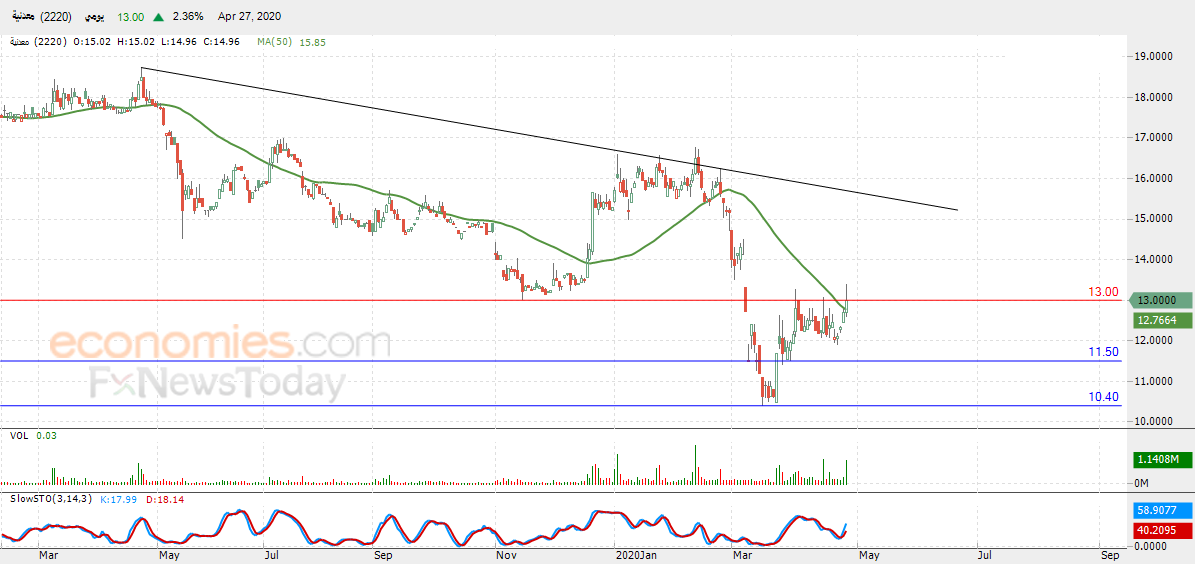Image resolution: width=1195 pixels, height=564 pixels.
Task: Click the 16.0000 price axis label
Action: click(x=1154, y=178)
